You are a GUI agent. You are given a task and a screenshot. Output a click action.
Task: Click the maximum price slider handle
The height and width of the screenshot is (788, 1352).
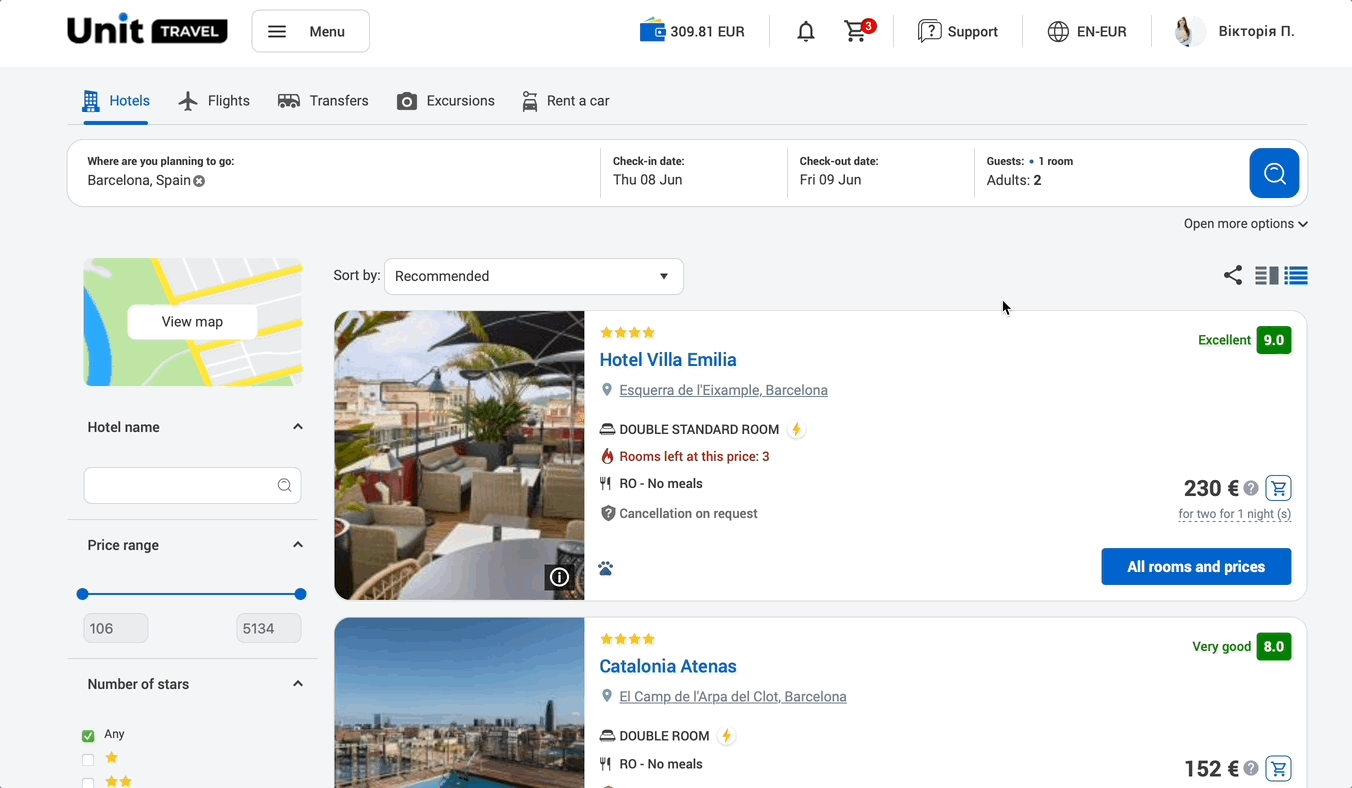pyautogui.click(x=300, y=594)
